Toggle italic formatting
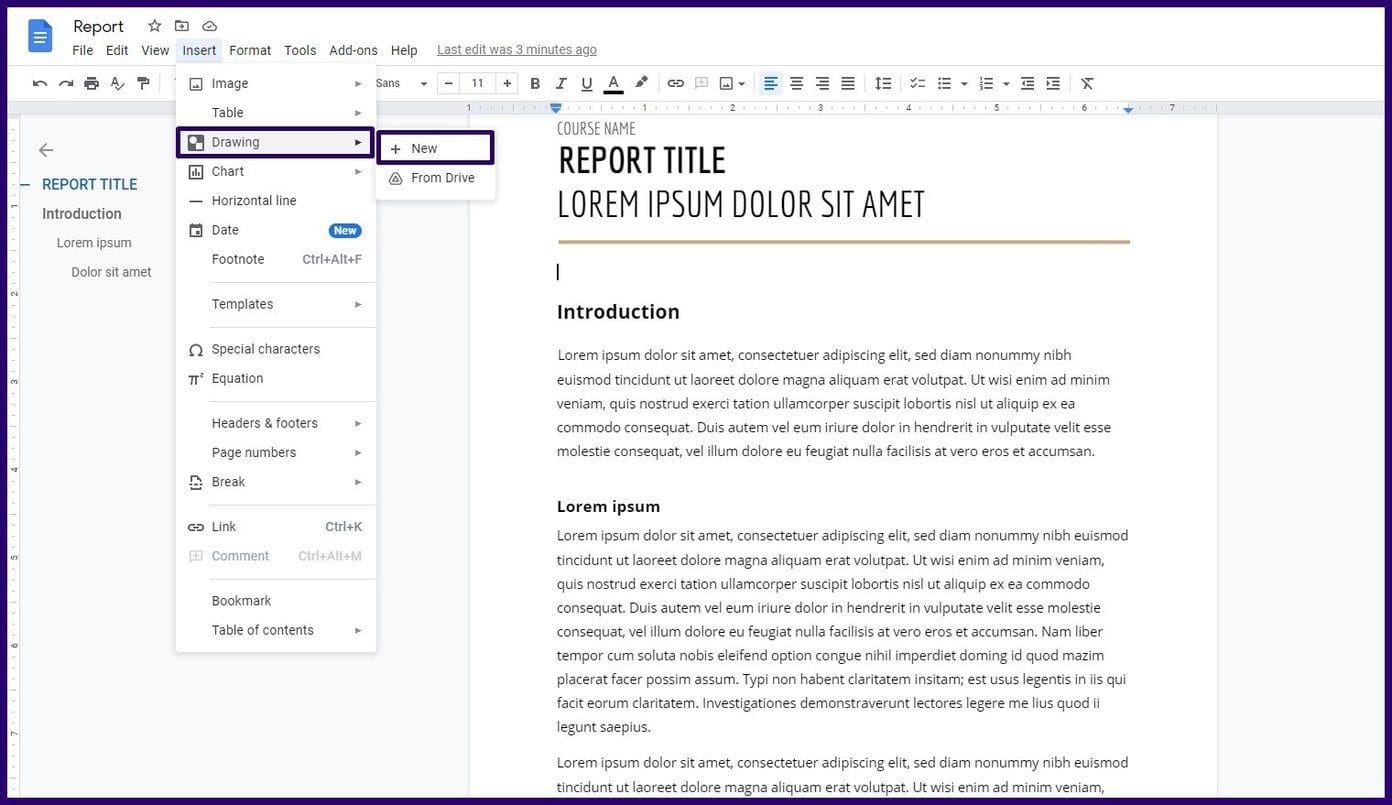This screenshot has width=1392, height=805. [x=561, y=83]
